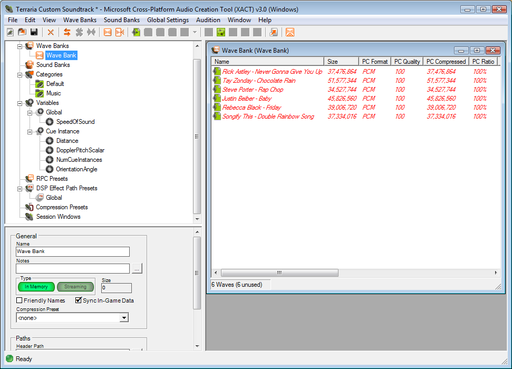Select the Wave Bank tree item
Viewport: 512px width, 369px height.
(x=61, y=55)
